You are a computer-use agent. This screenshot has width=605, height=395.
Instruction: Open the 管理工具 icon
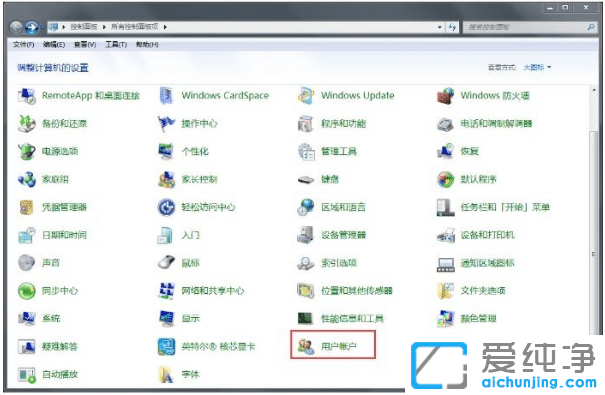pos(306,151)
